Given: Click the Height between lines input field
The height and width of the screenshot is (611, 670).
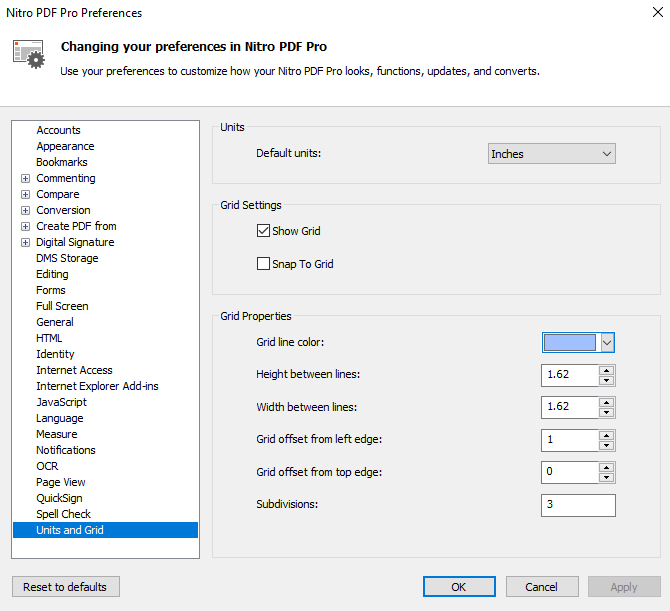Looking at the screenshot, I should point(570,375).
